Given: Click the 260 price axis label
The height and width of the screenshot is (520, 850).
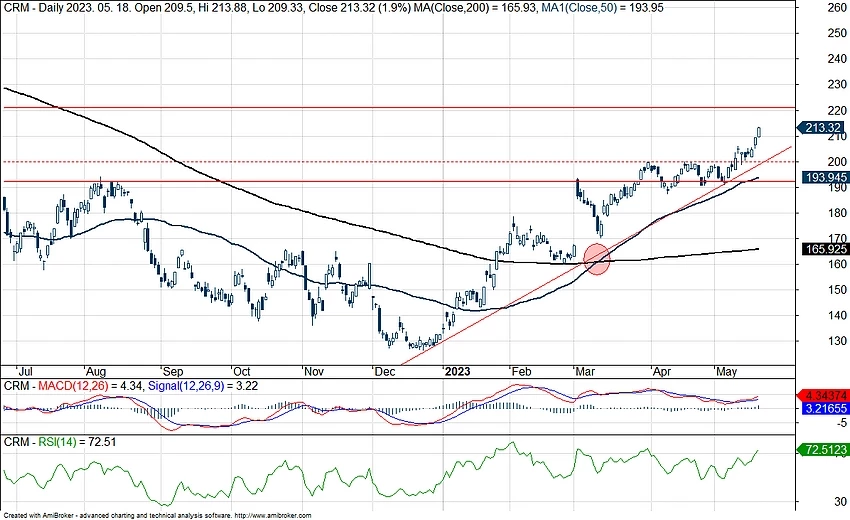Looking at the screenshot, I should 837,8.
